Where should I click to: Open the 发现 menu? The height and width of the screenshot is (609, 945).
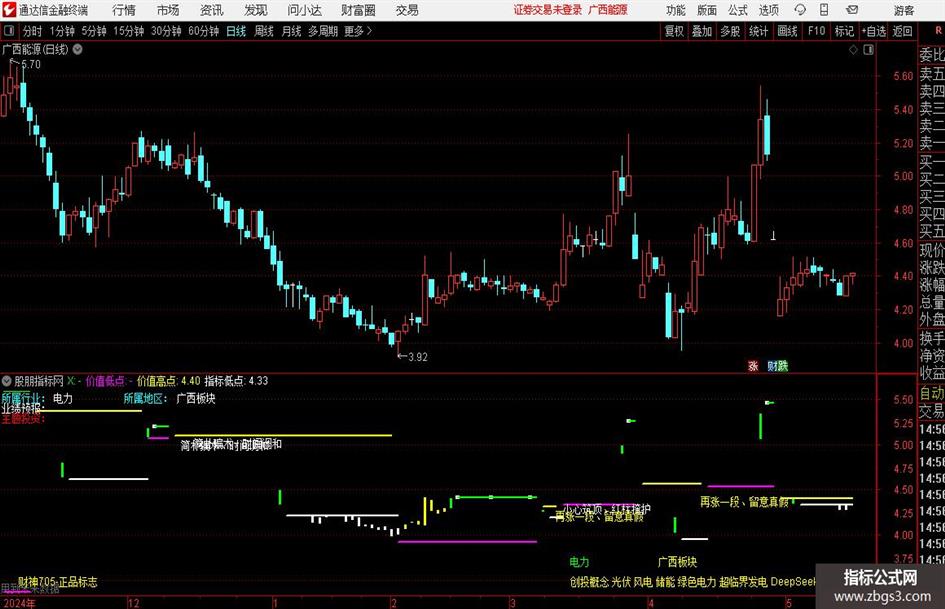[x=256, y=10]
